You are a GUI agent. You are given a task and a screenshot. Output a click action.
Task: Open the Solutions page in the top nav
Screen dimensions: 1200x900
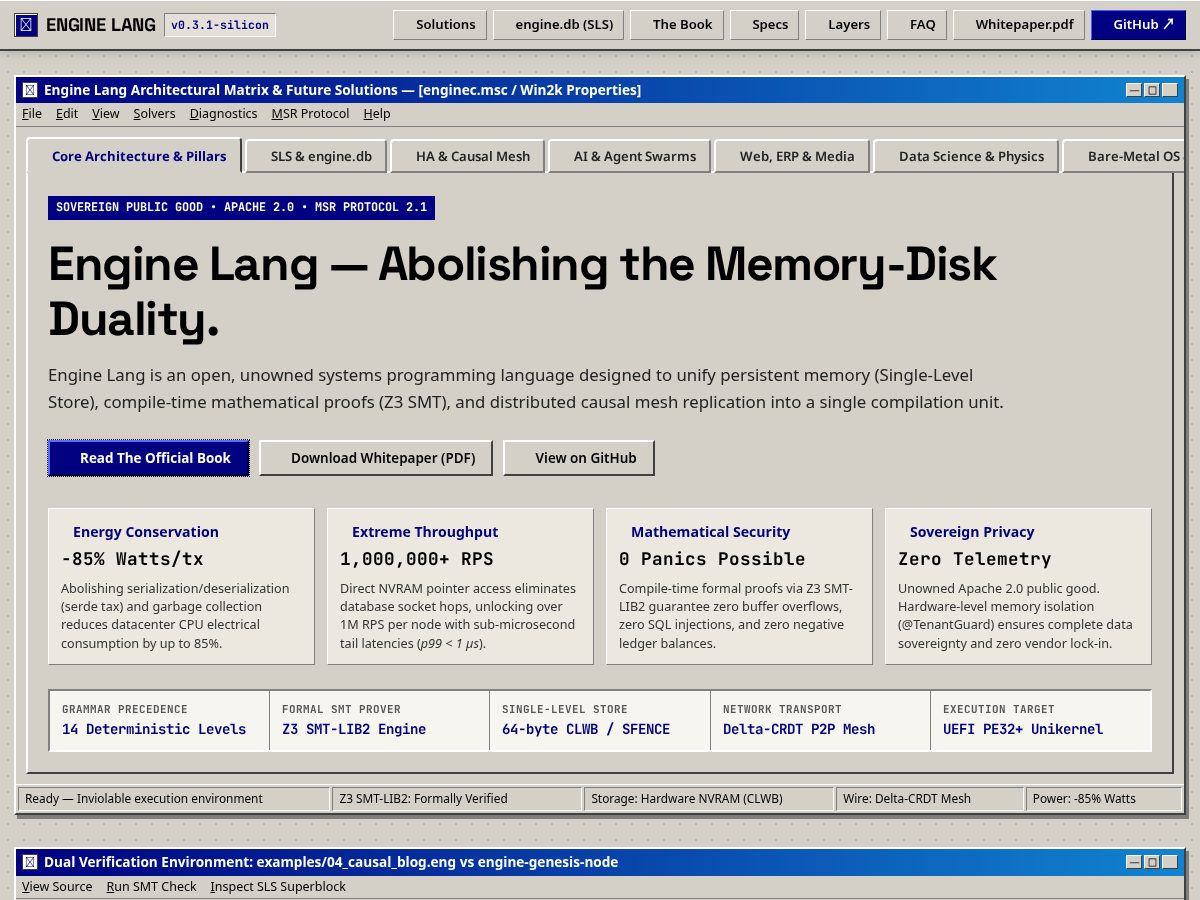coord(440,24)
